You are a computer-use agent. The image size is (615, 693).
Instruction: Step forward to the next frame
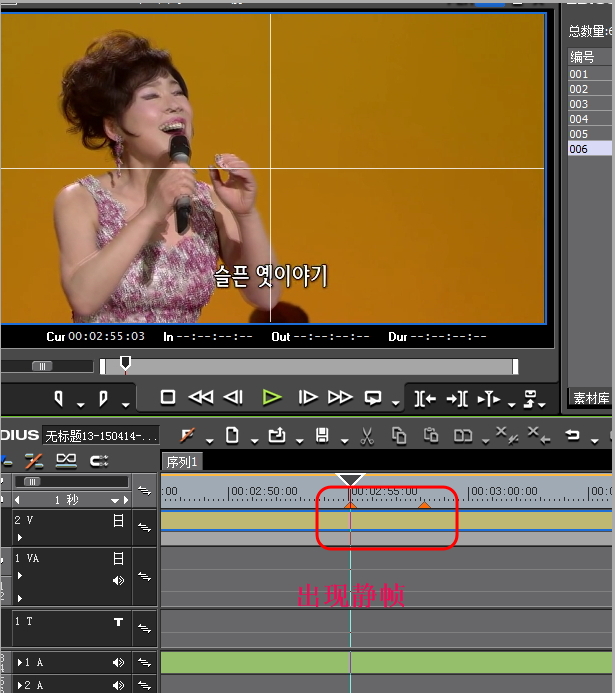308,397
